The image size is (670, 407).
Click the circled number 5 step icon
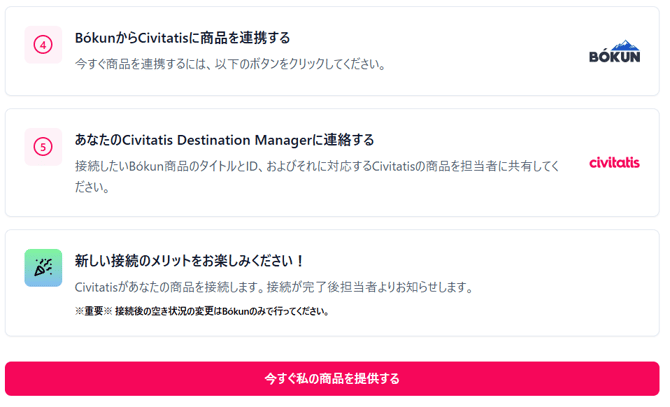click(x=43, y=147)
